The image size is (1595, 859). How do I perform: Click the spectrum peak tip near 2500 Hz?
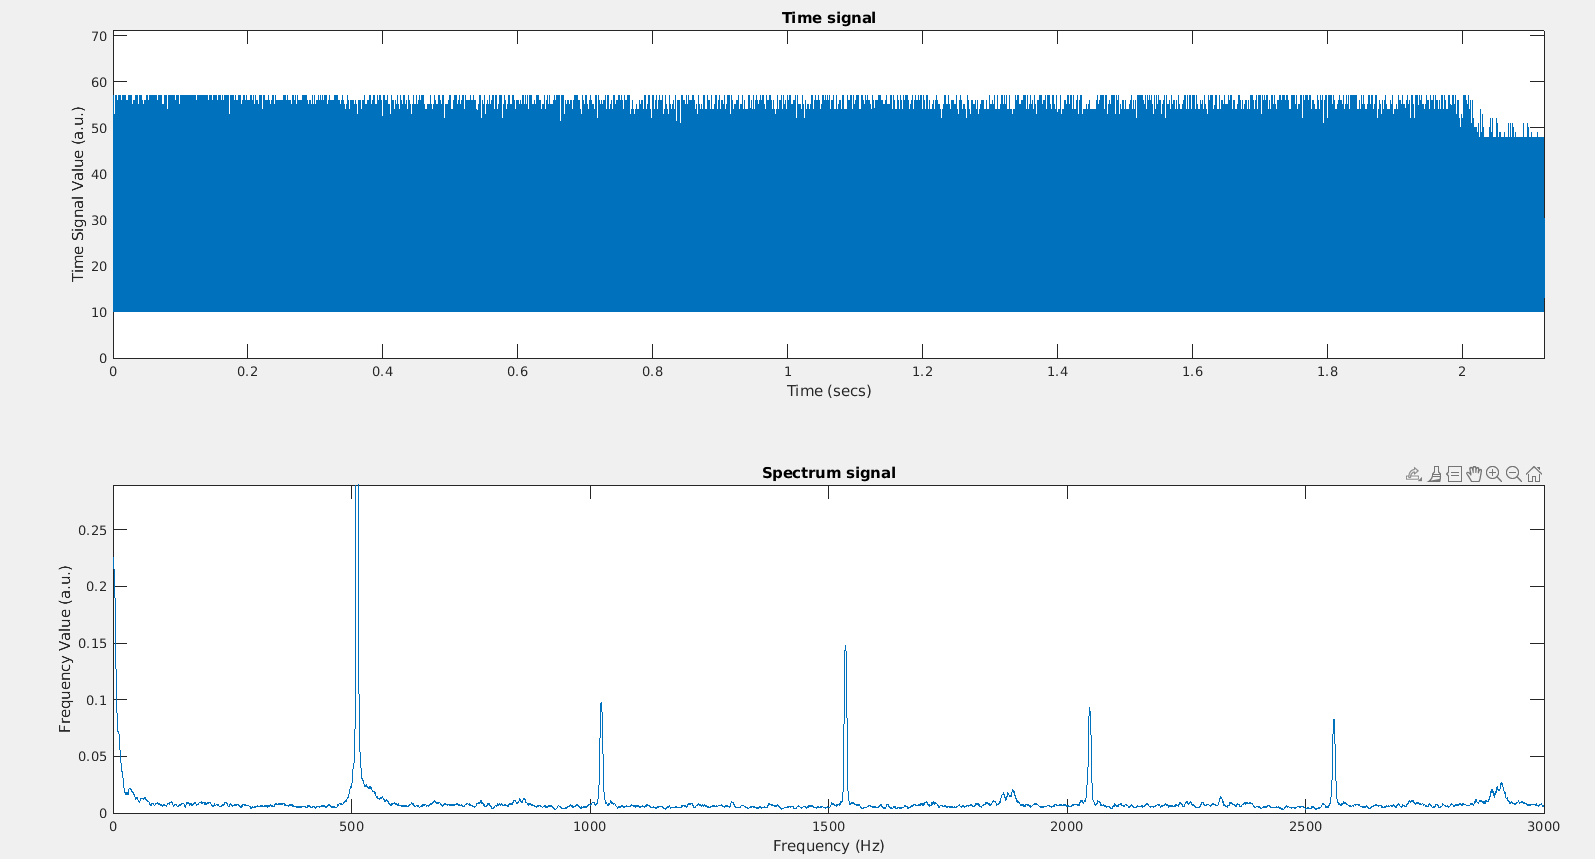[x=1333, y=720]
